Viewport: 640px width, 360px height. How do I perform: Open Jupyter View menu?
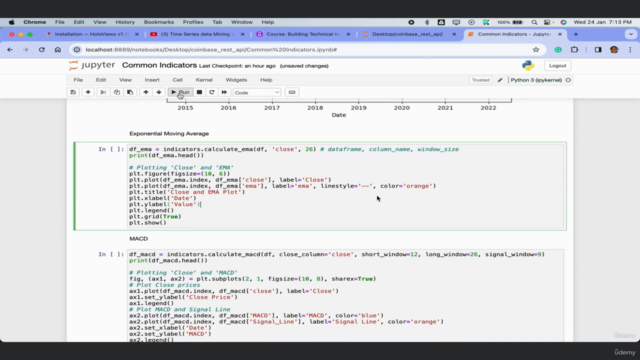(125, 80)
